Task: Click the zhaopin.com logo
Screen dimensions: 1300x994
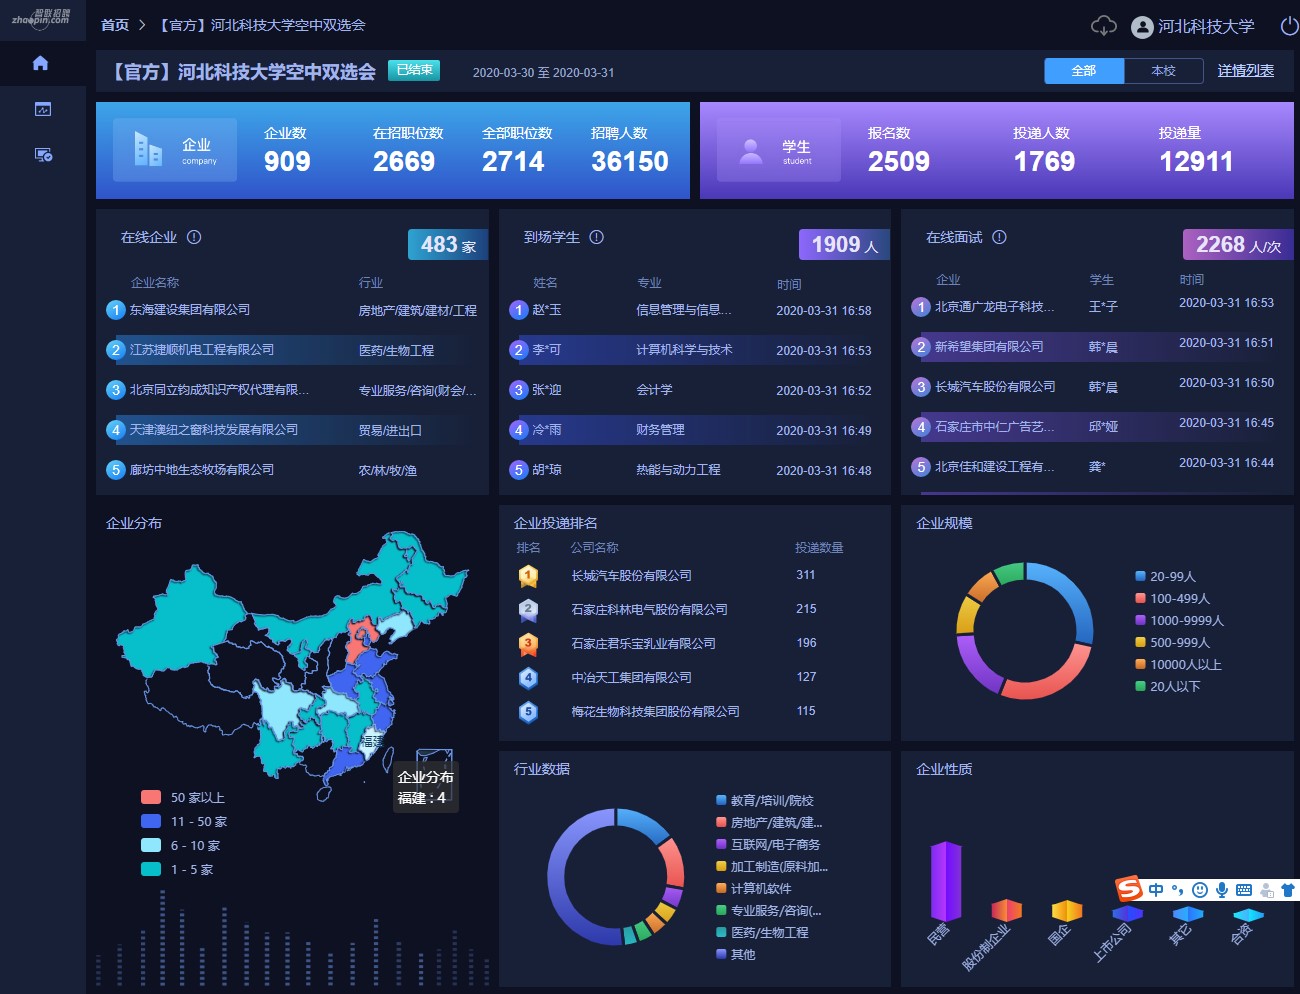Action: tap(41, 17)
